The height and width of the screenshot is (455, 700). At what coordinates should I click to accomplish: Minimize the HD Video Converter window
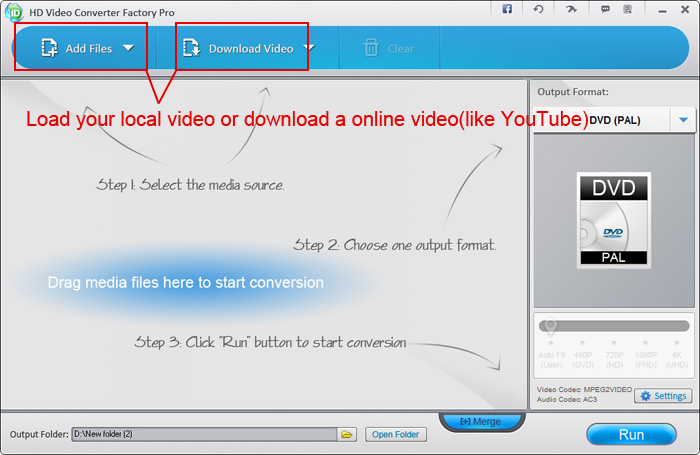tap(662, 10)
